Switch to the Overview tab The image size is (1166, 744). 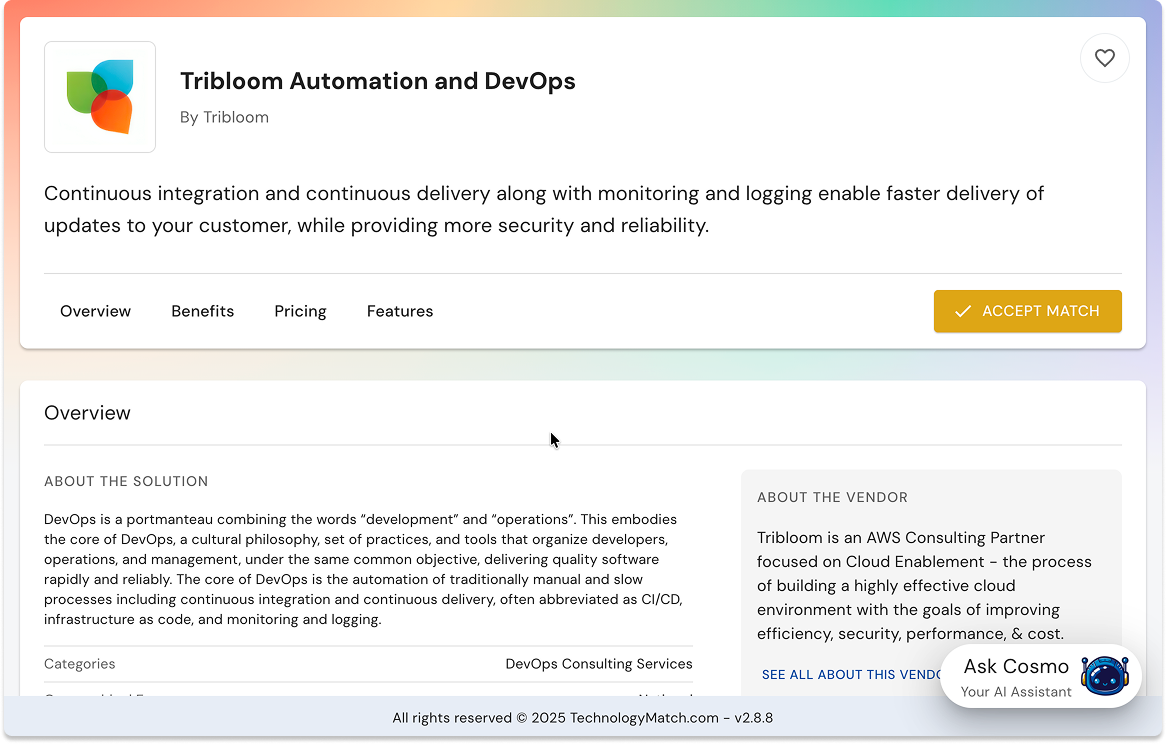95,311
